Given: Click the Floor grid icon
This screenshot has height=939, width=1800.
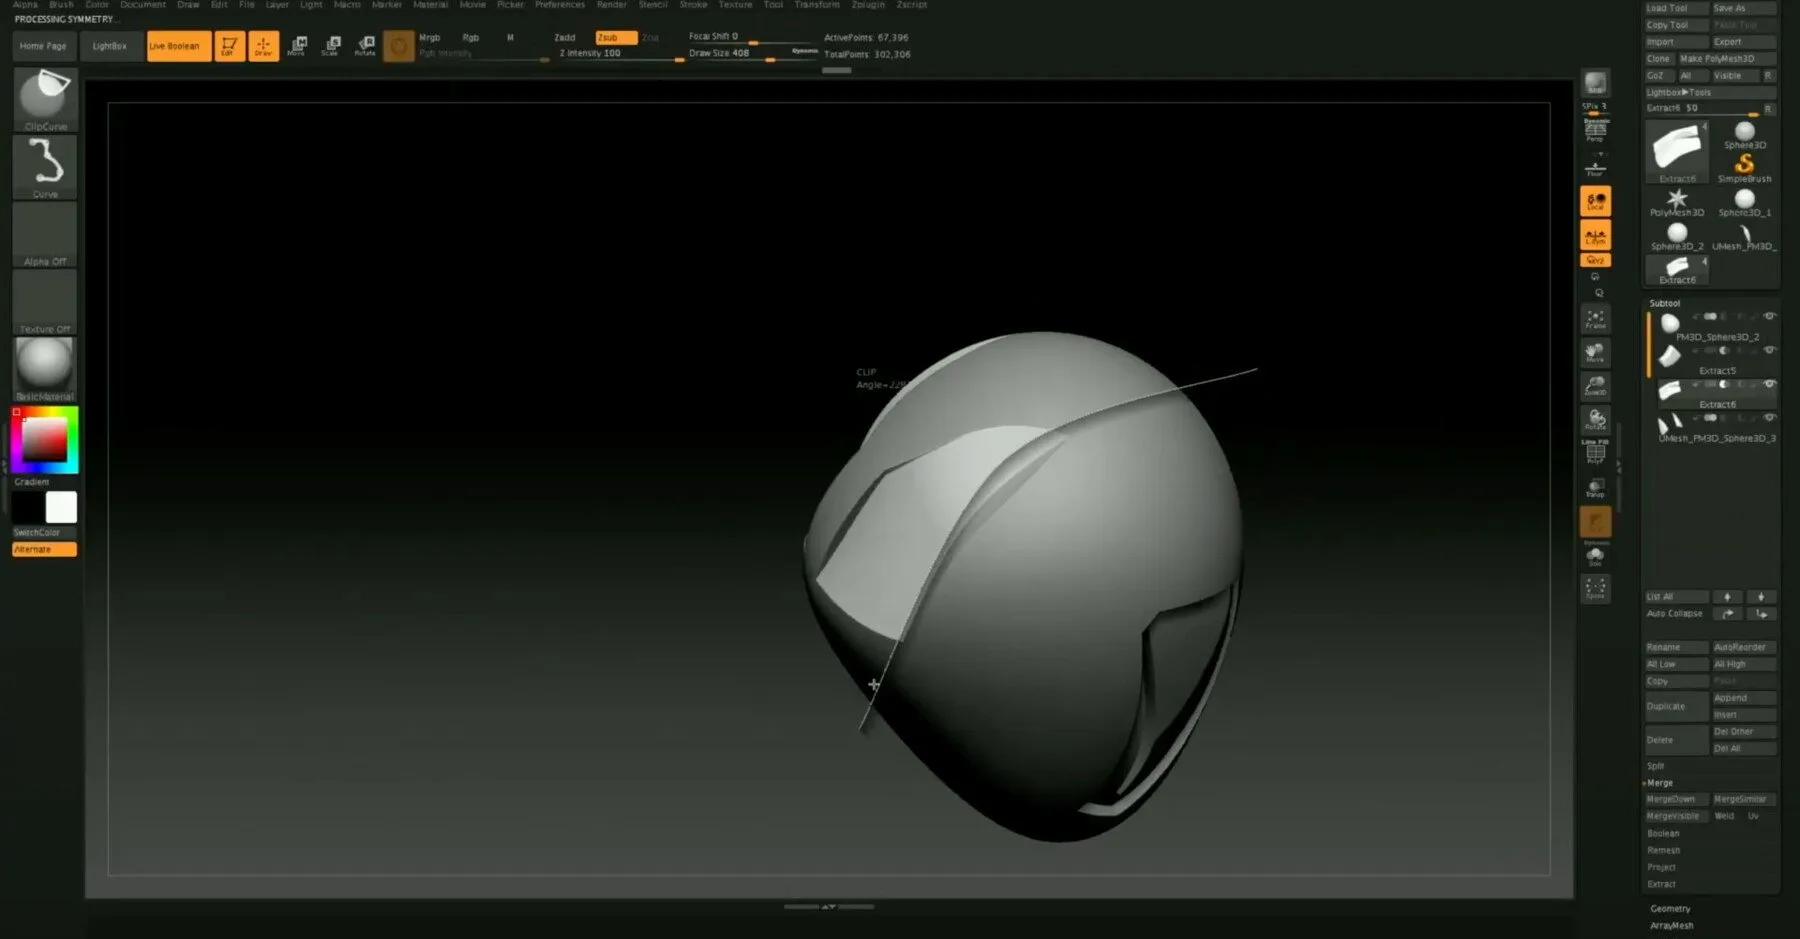Looking at the screenshot, I should [x=1595, y=167].
